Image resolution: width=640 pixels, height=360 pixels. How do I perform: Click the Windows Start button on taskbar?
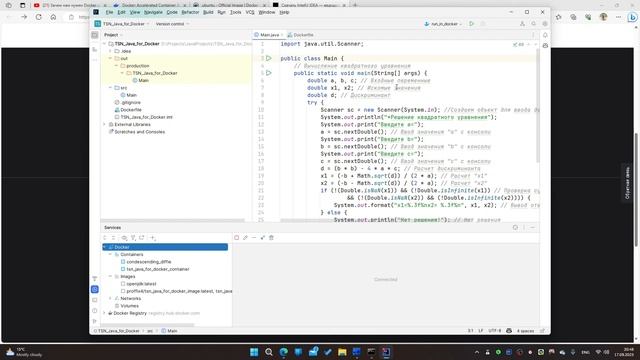point(254,352)
